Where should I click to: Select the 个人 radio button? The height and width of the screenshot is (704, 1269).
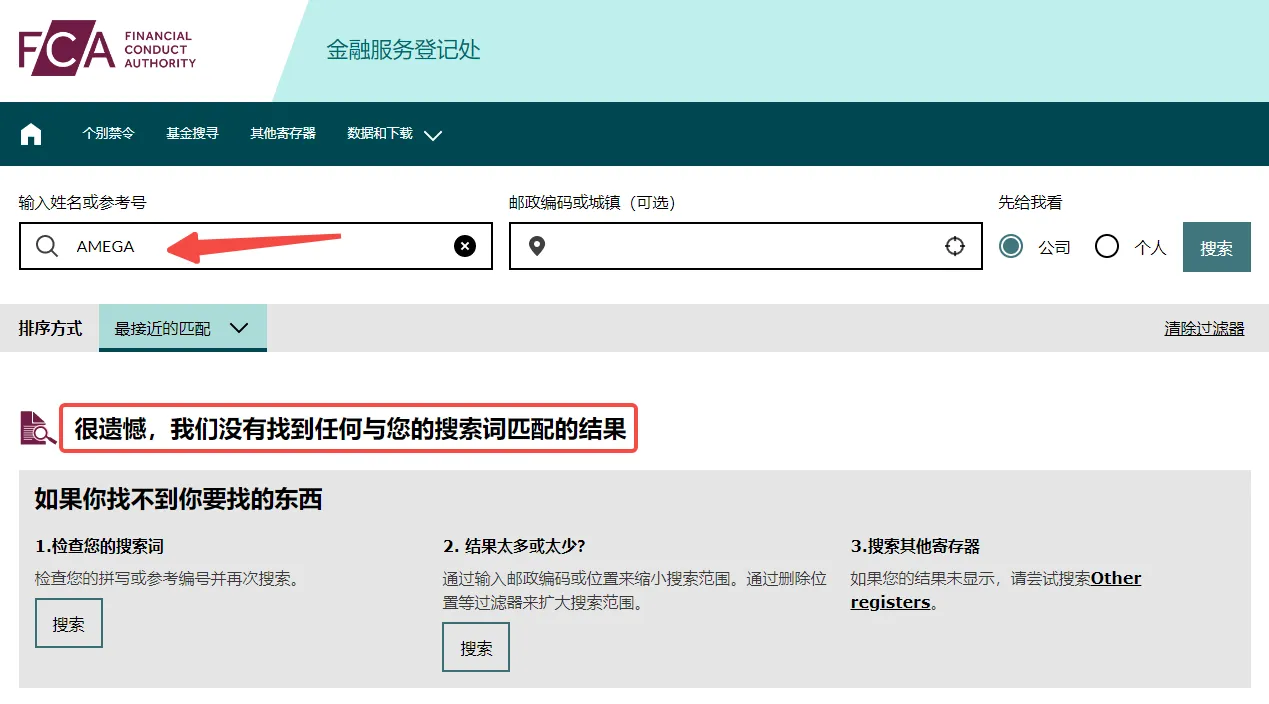pos(1107,246)
